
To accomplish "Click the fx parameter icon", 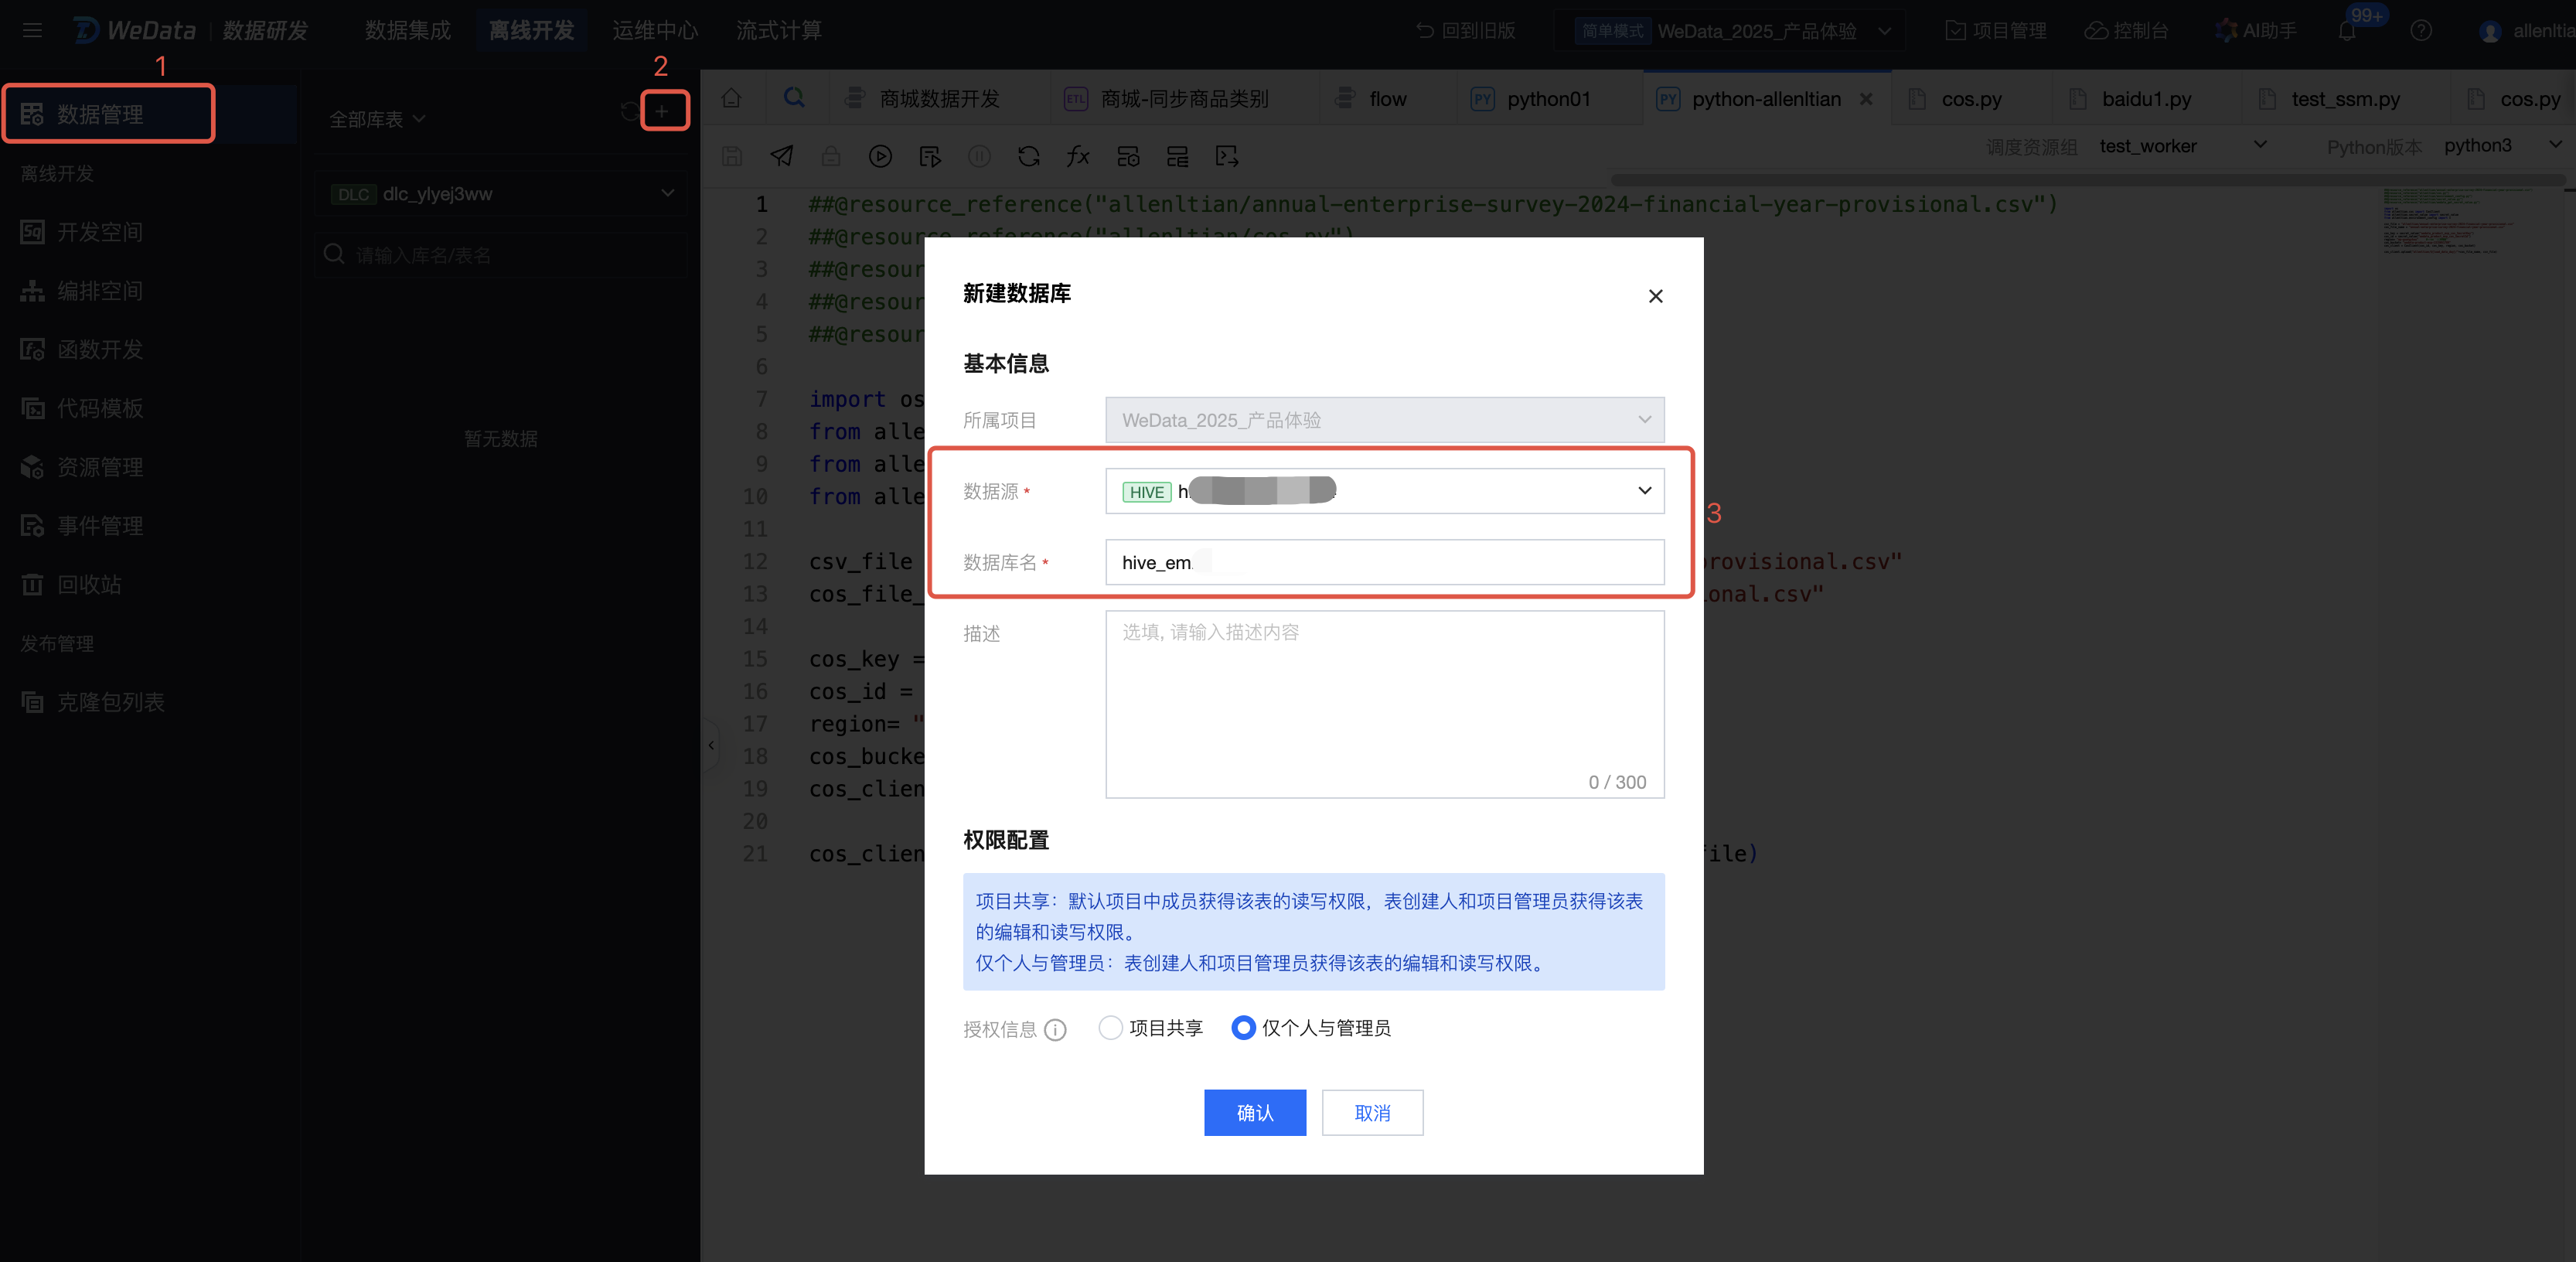I will 1078,156.
